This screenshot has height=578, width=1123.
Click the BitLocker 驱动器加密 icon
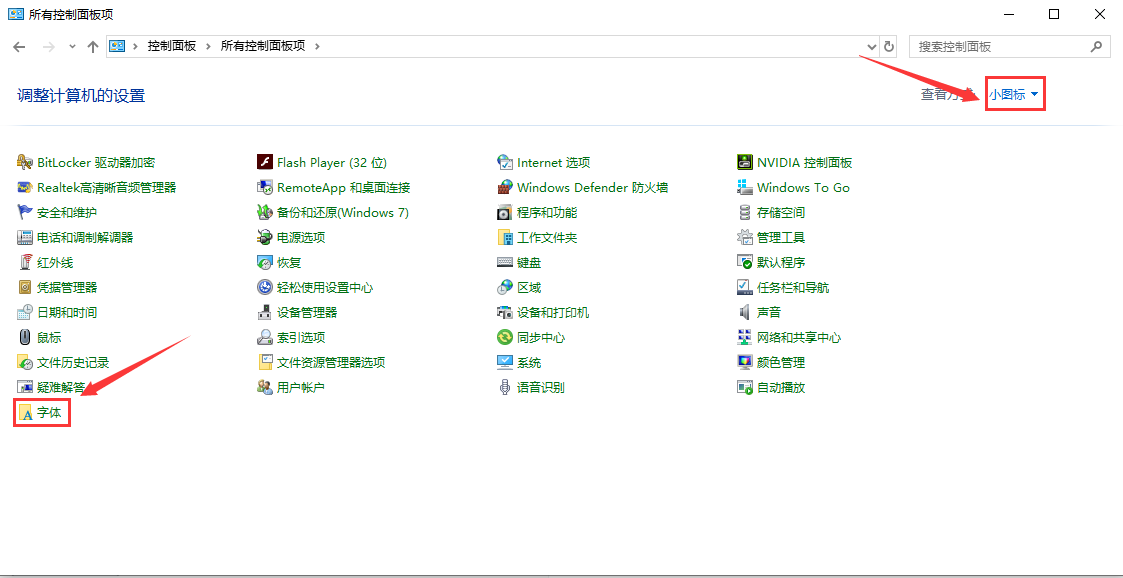(26, 162)
